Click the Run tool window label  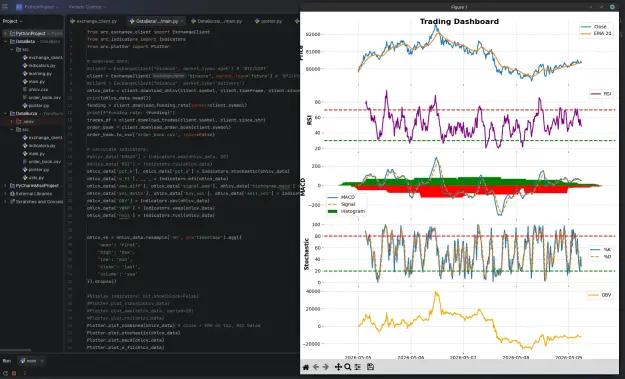pyautogui.click(x=7, y=361)
